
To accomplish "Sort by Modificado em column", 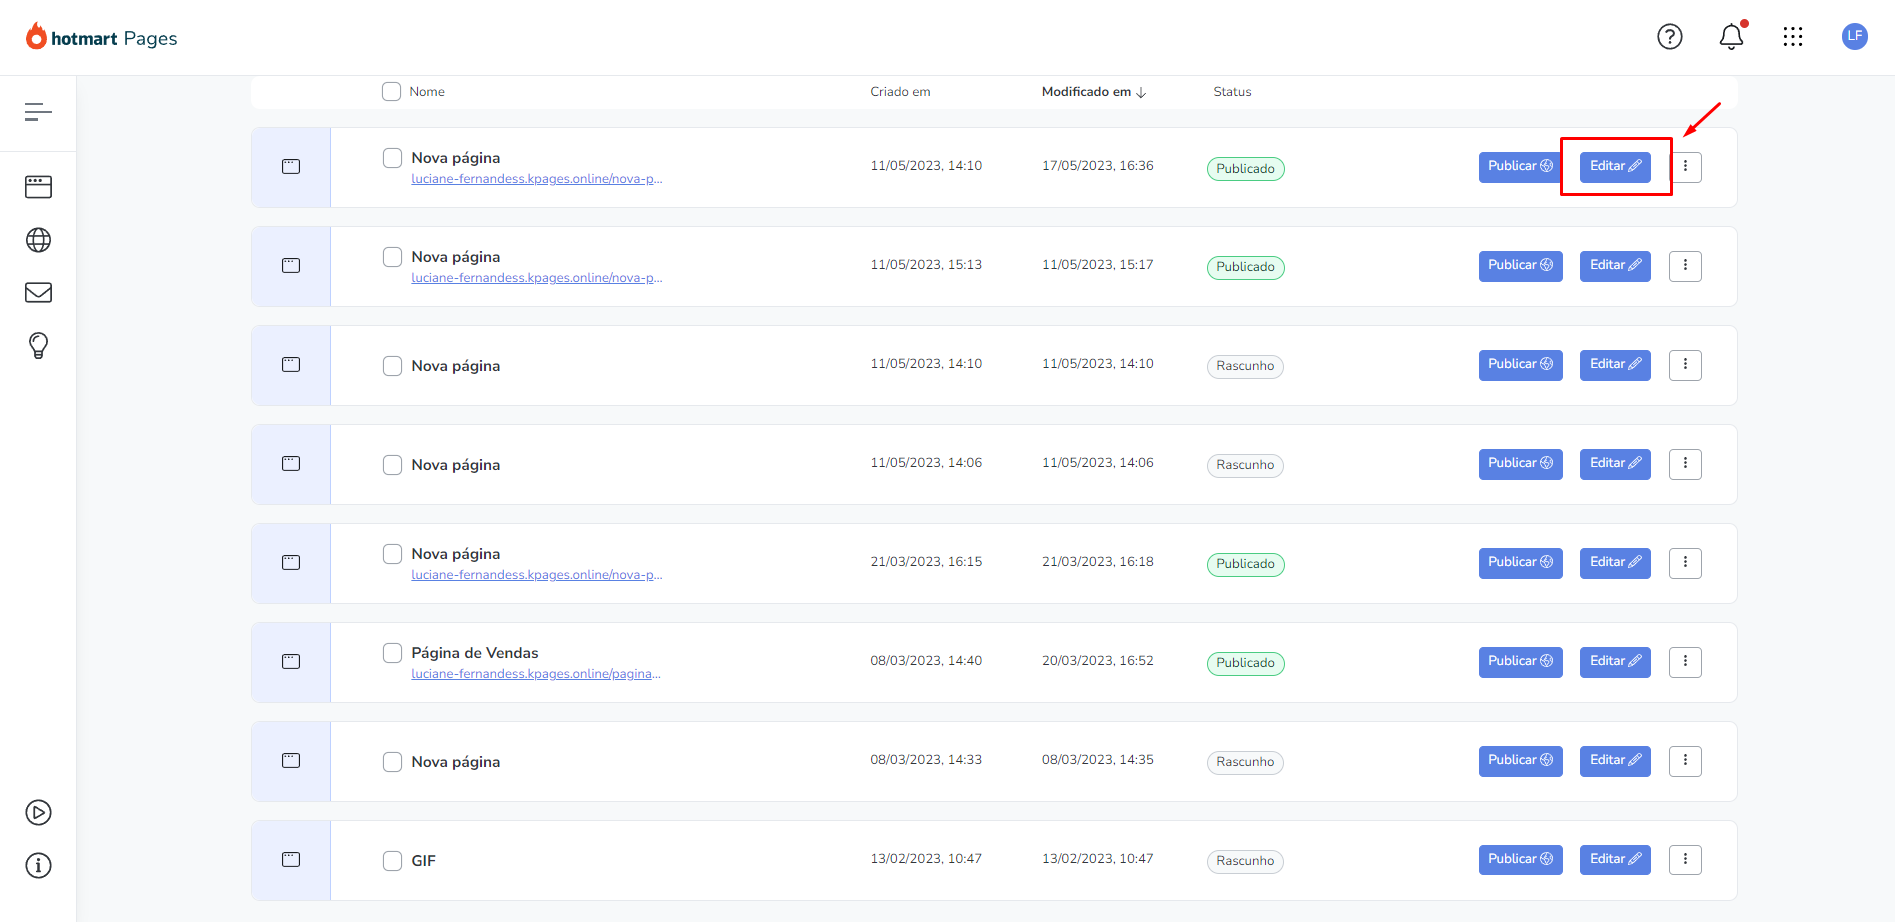I will coord(1093,92).
